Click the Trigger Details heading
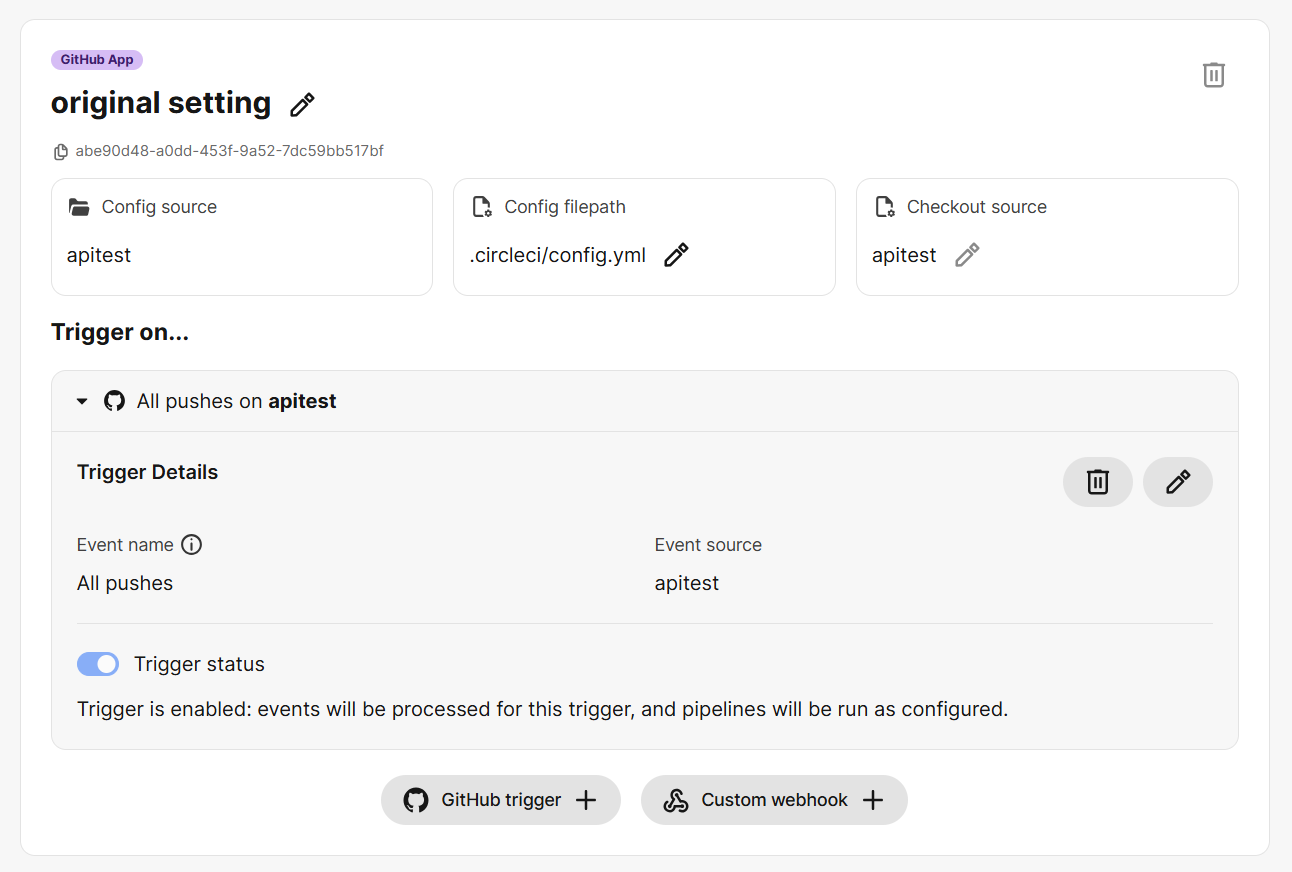 coord(147,472)
